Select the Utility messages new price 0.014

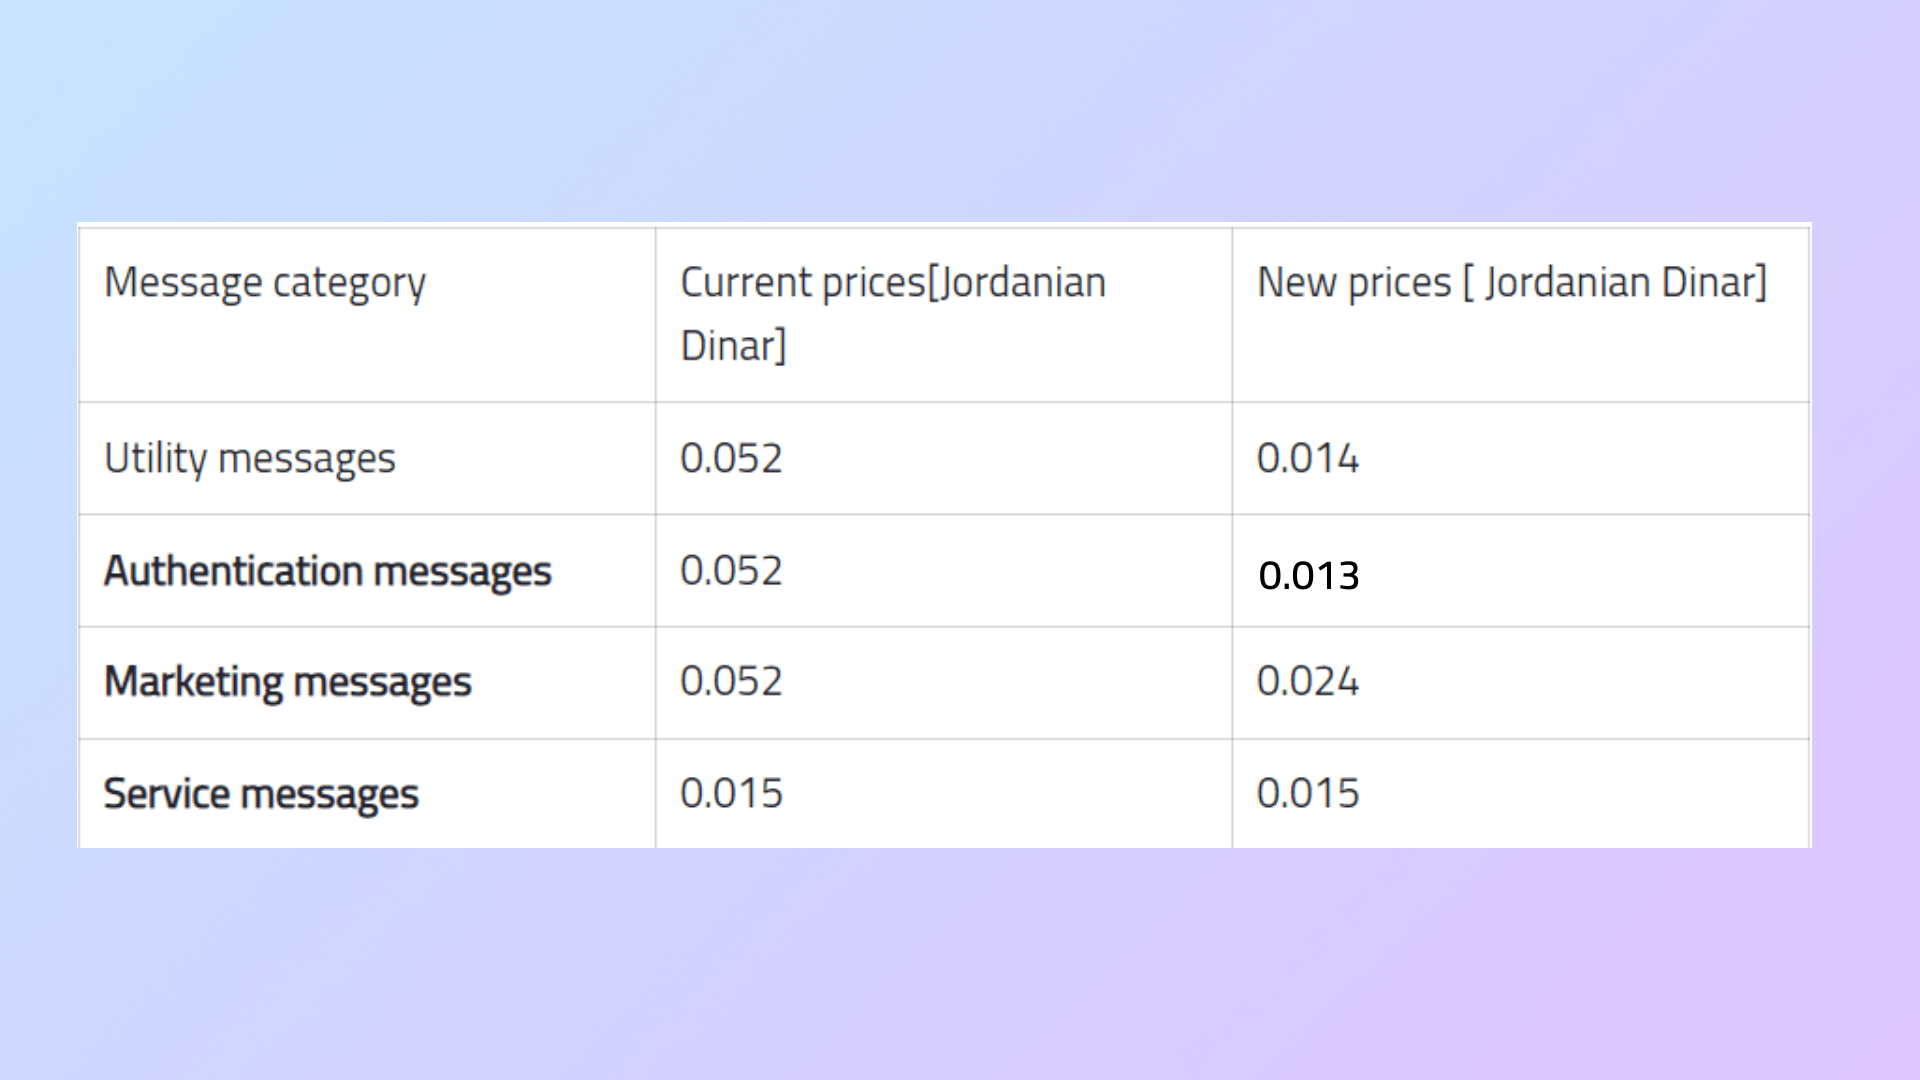(x=1307, y=459)
